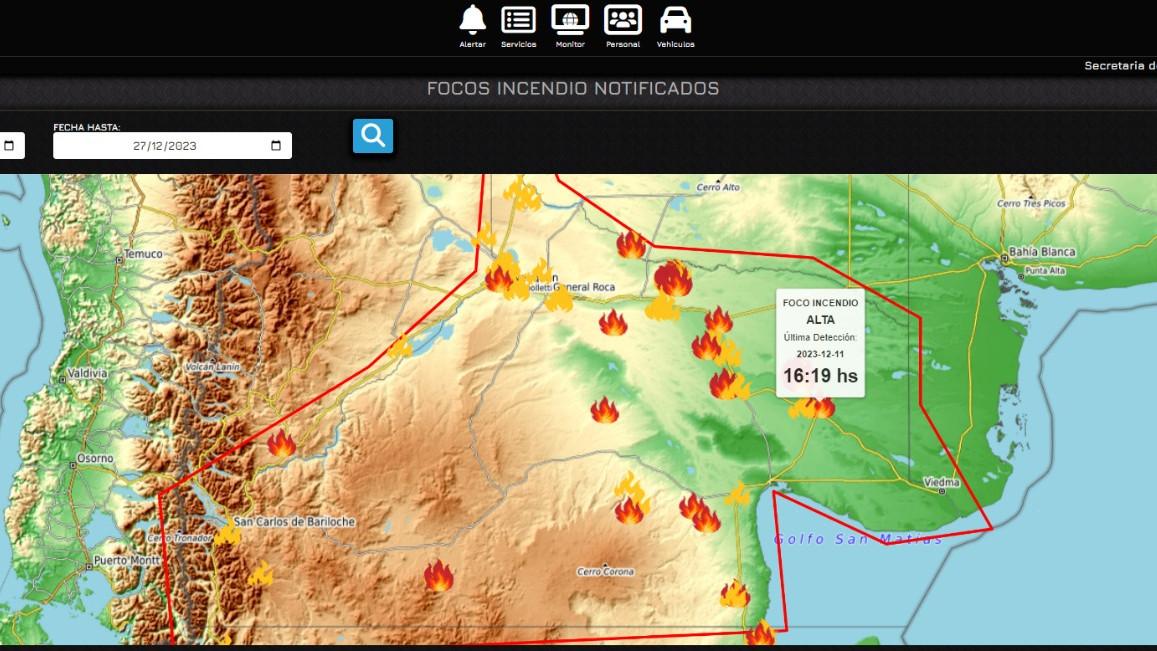1157x651 pixels.
Task: Select red fire icon west of Cerro Corona
Action: [438, 576]
